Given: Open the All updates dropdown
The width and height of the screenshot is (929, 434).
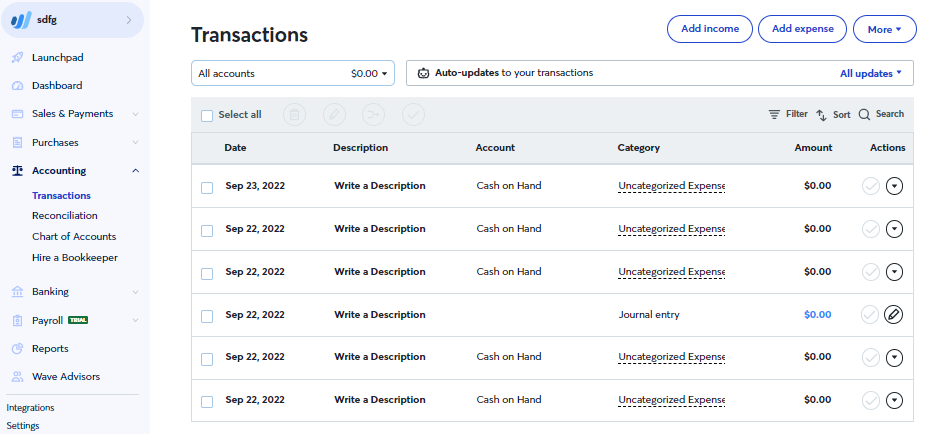Looking at the screenshot, I should coord(870,73).
